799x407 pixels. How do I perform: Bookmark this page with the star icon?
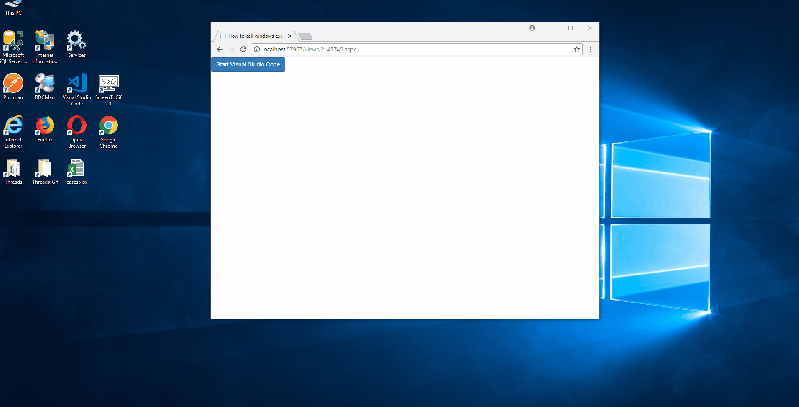576,49
